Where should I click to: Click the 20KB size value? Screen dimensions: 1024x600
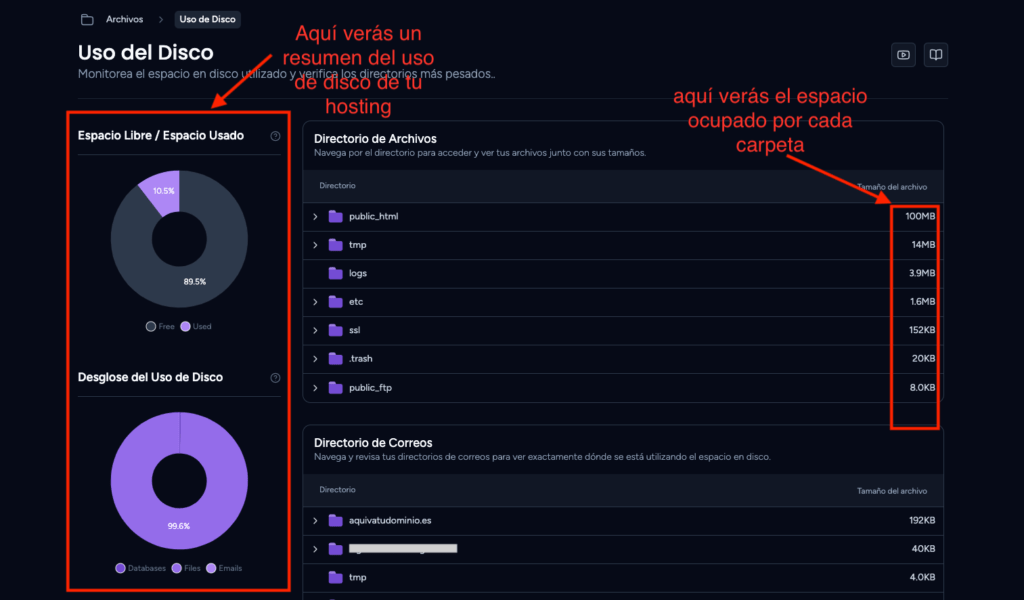click(923, 358)
